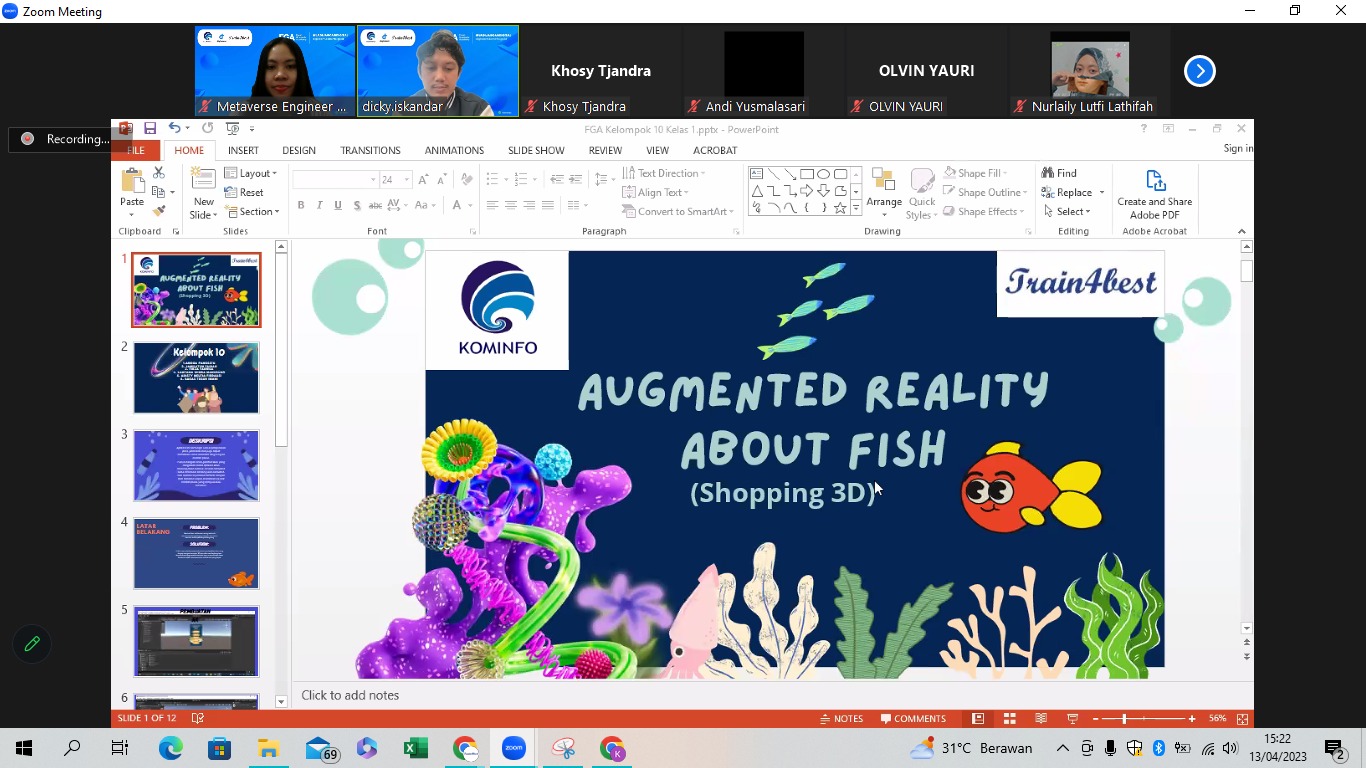This screenshot has height=768, width=1366.
Task: Click Replace in the Editing group
Action: [x=1069, y=192]
